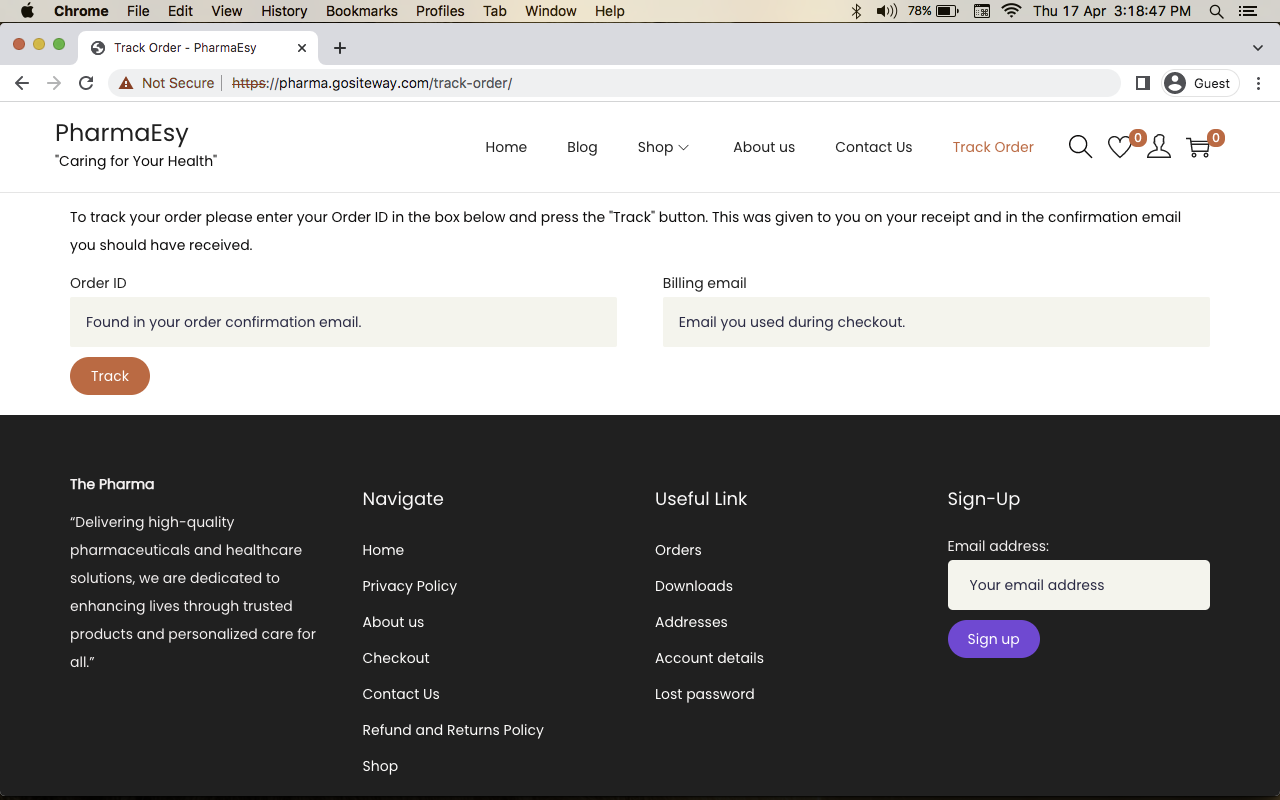Click the keyboard input source icon
Image resolution: width=1280 pixels, height=800 pixels.
(982, 11)
